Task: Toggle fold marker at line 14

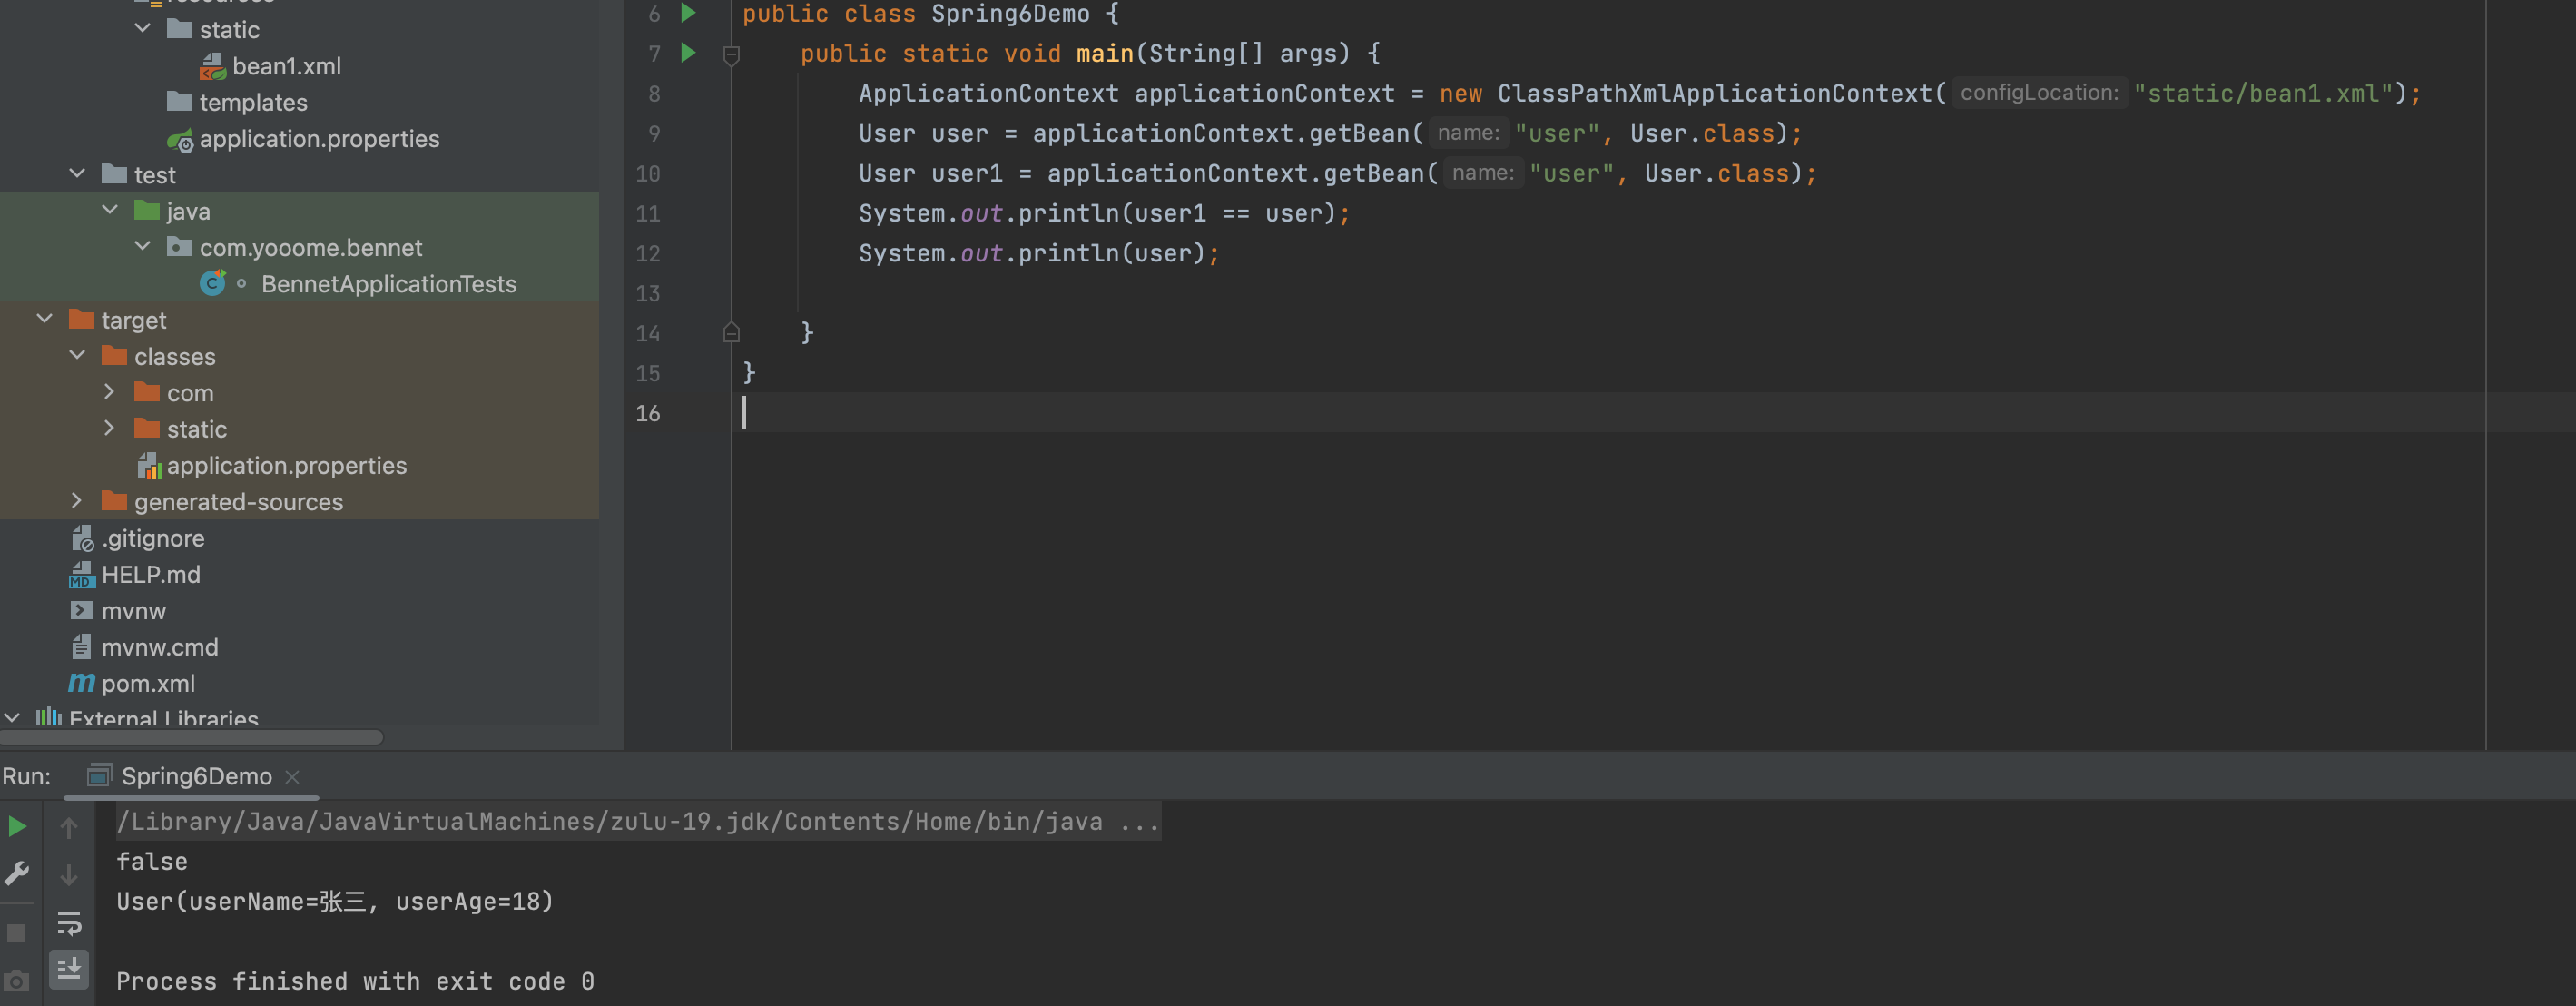Action: [731, 333]
